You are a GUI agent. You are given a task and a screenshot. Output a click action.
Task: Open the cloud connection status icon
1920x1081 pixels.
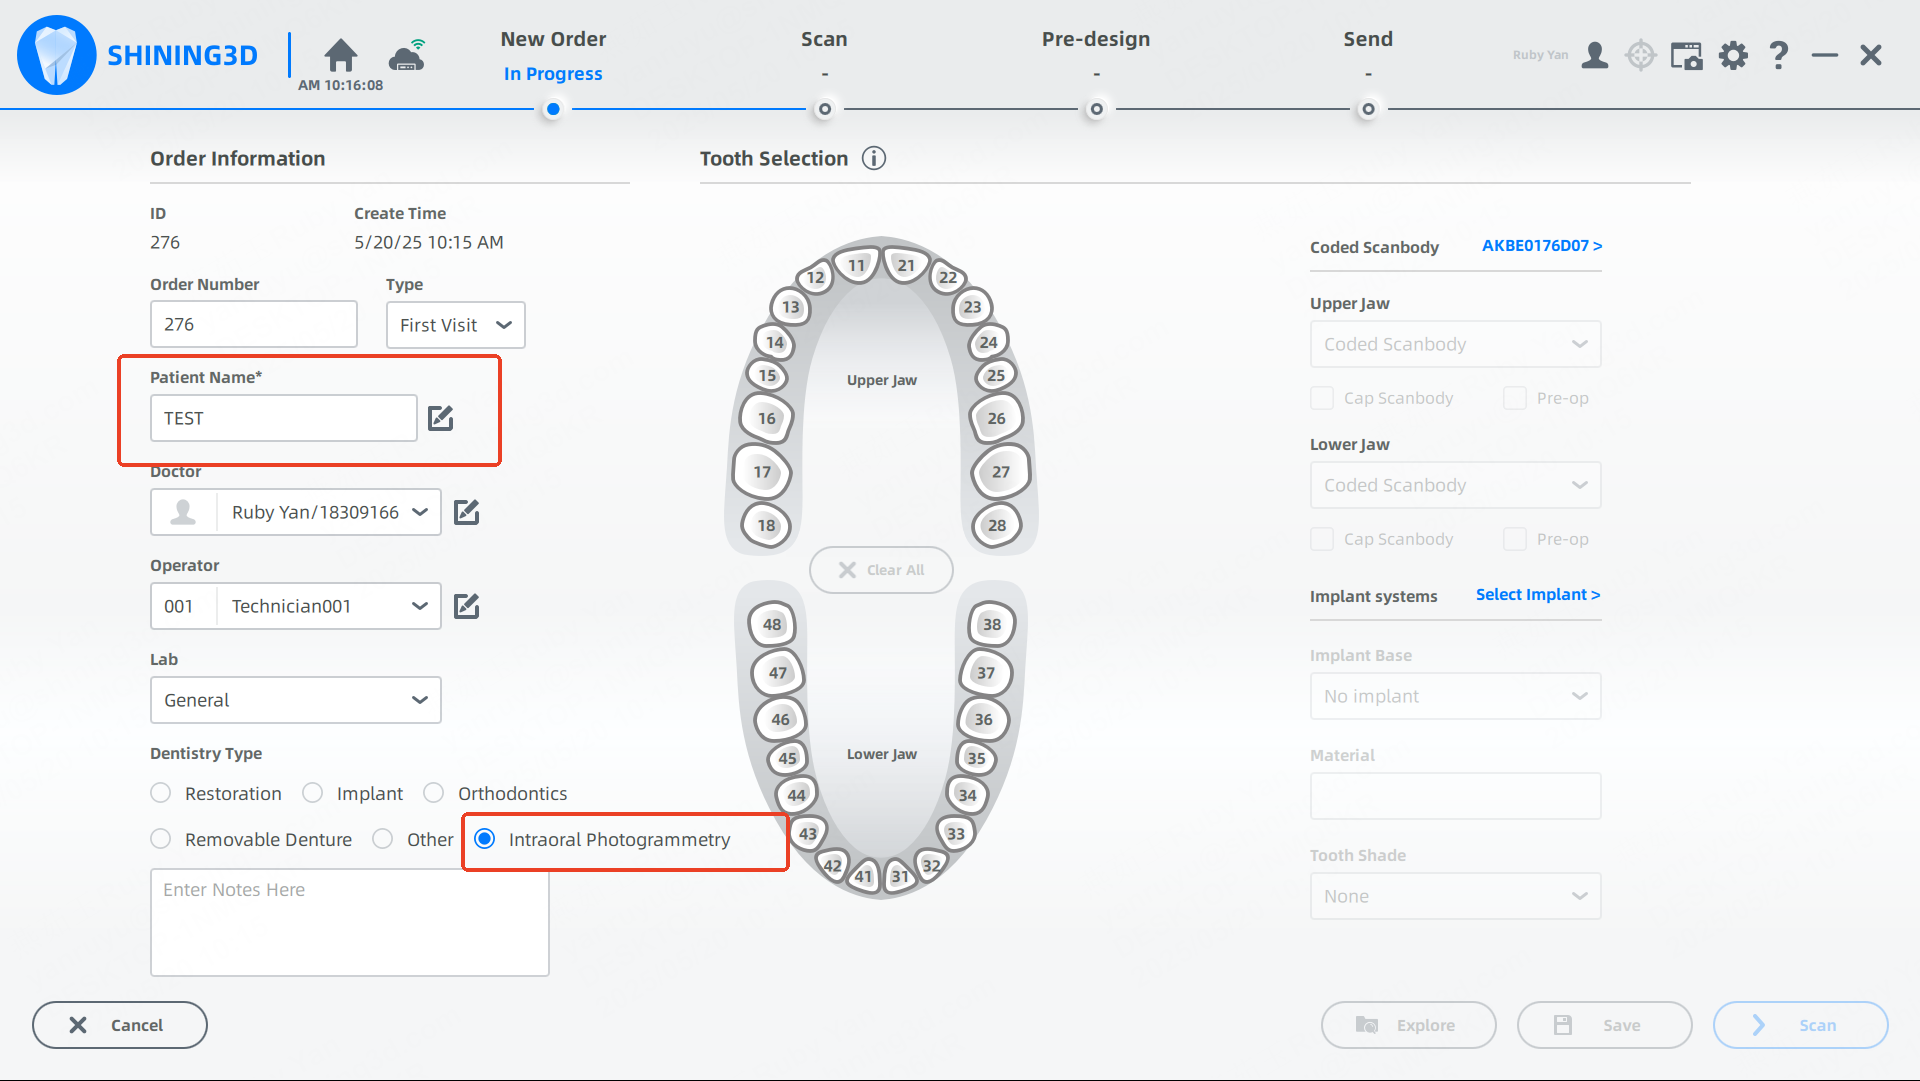click(407, 56)
